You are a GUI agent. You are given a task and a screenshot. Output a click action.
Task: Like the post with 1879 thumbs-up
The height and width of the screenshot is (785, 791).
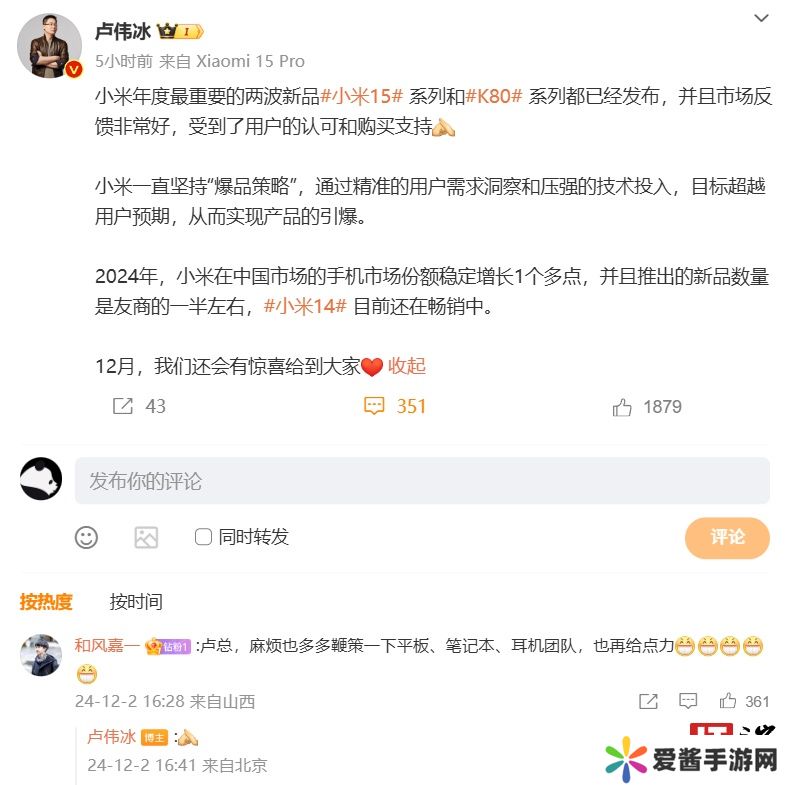(622, 407)
